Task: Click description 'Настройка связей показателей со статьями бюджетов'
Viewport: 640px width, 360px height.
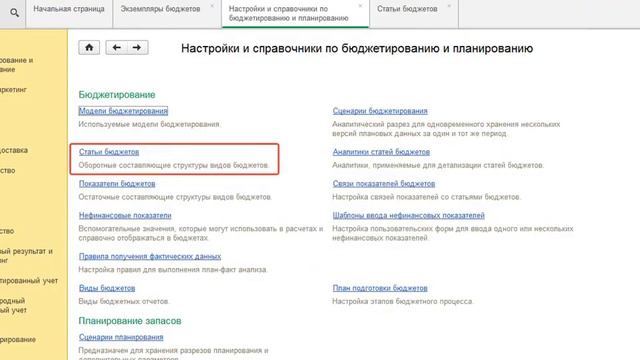Action: pos(427,197)
